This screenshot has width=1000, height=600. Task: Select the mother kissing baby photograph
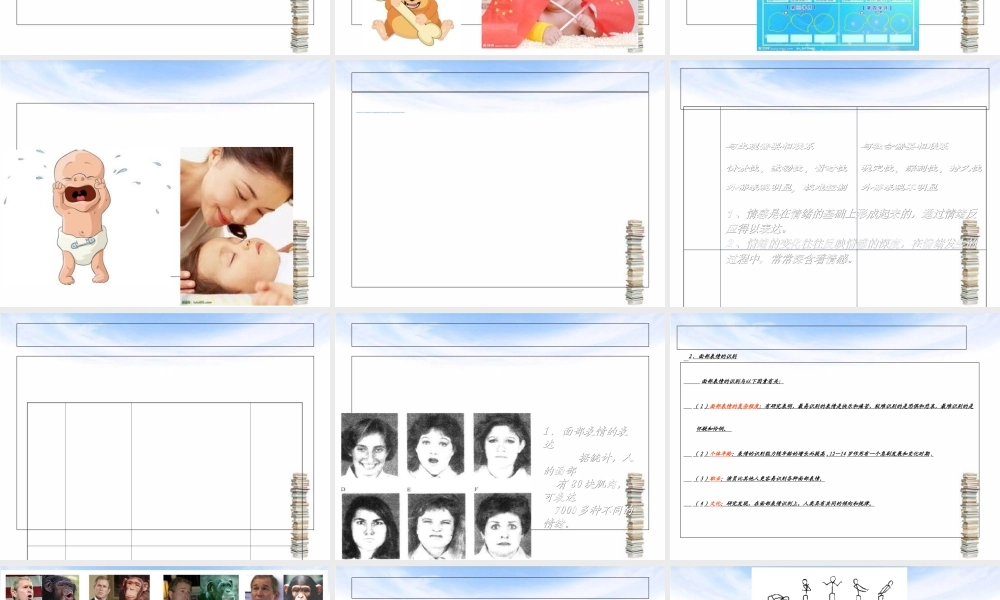[235, 225]
